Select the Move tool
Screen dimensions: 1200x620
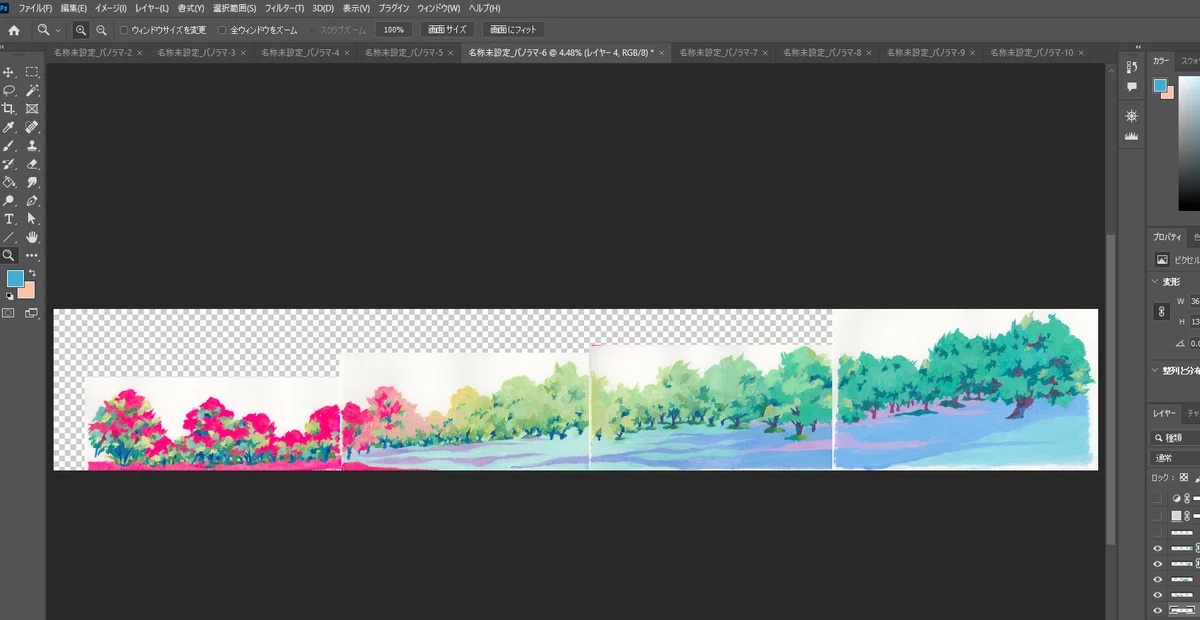(9, 72)
